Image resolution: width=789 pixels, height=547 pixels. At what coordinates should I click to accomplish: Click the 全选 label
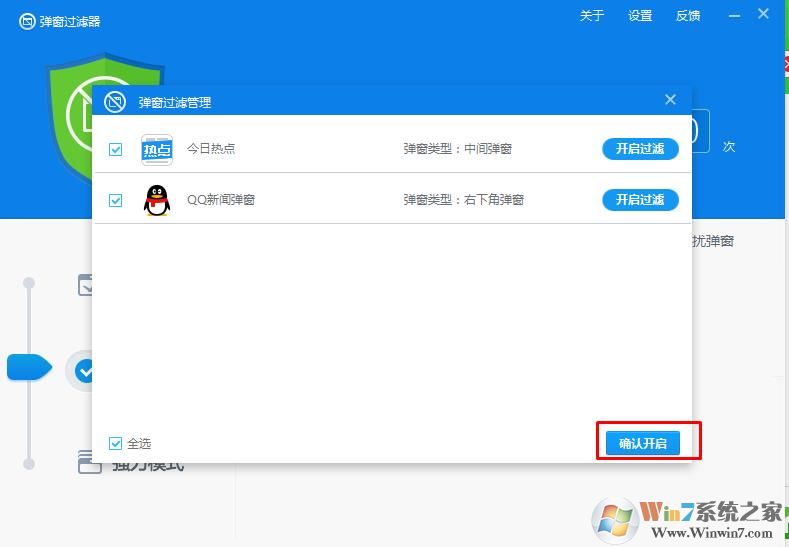click(x=139, y=443)
